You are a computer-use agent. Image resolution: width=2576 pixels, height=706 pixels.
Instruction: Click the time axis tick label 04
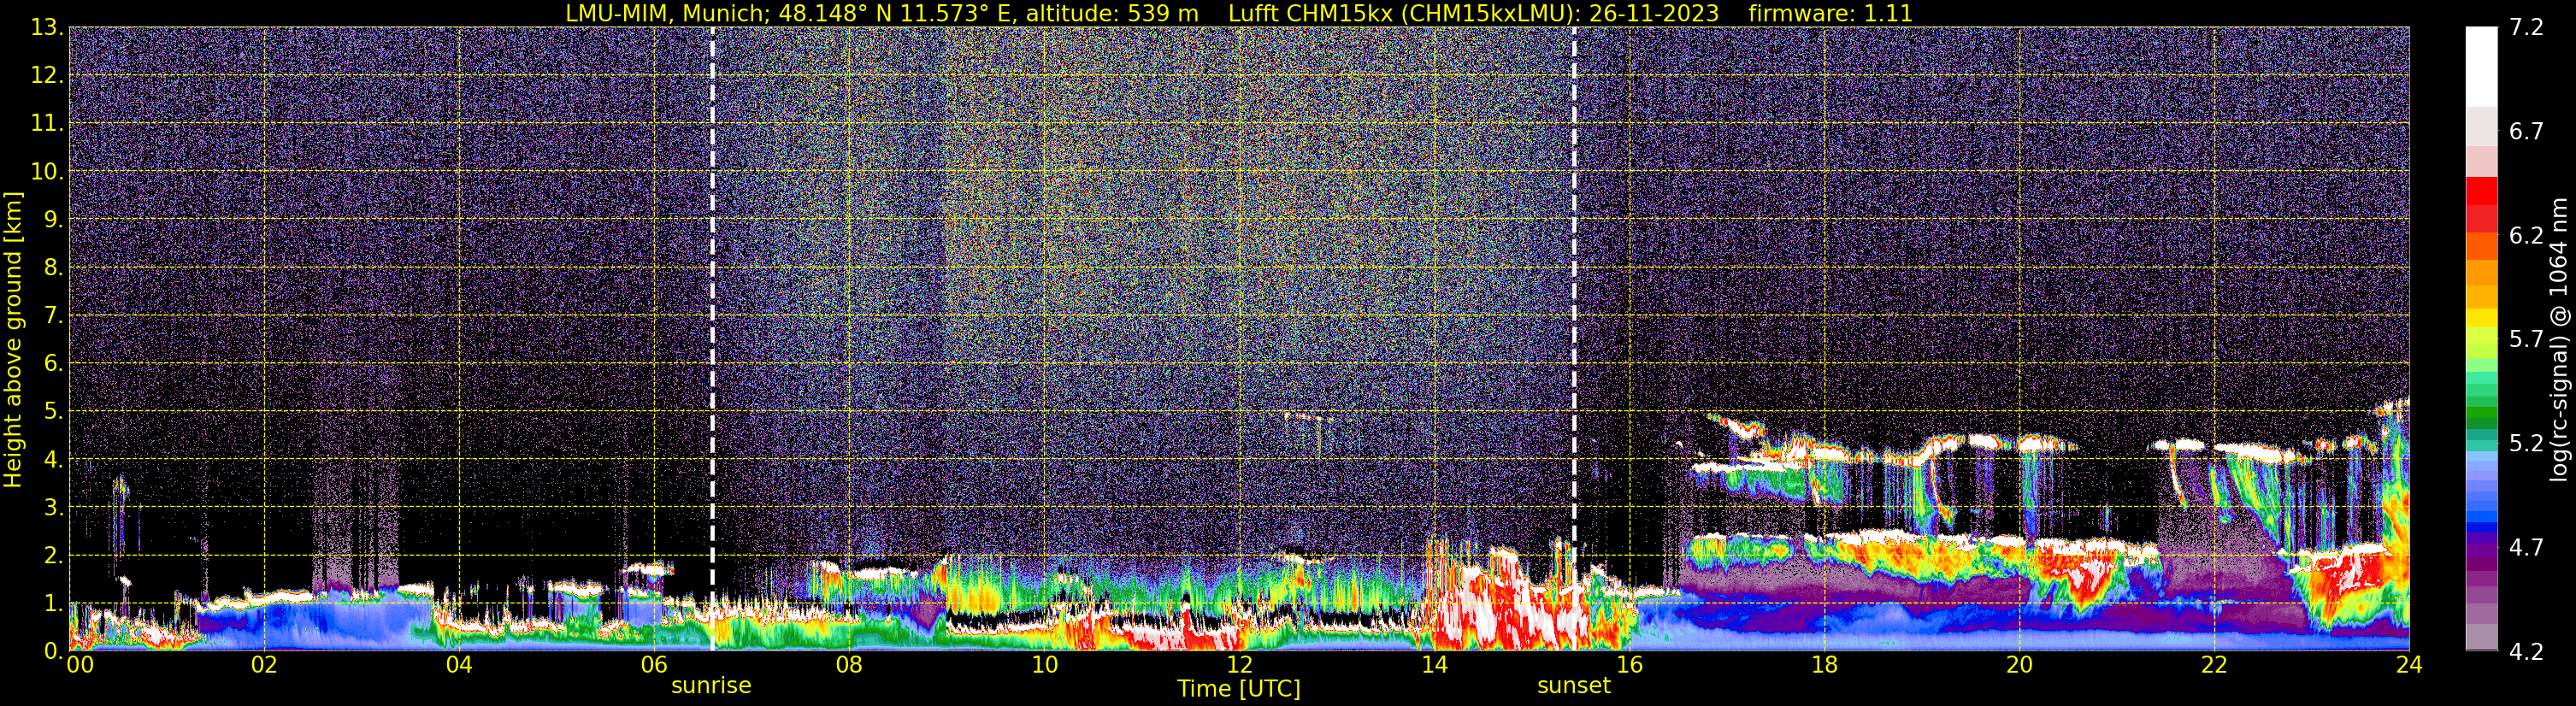tap(459, 665)
